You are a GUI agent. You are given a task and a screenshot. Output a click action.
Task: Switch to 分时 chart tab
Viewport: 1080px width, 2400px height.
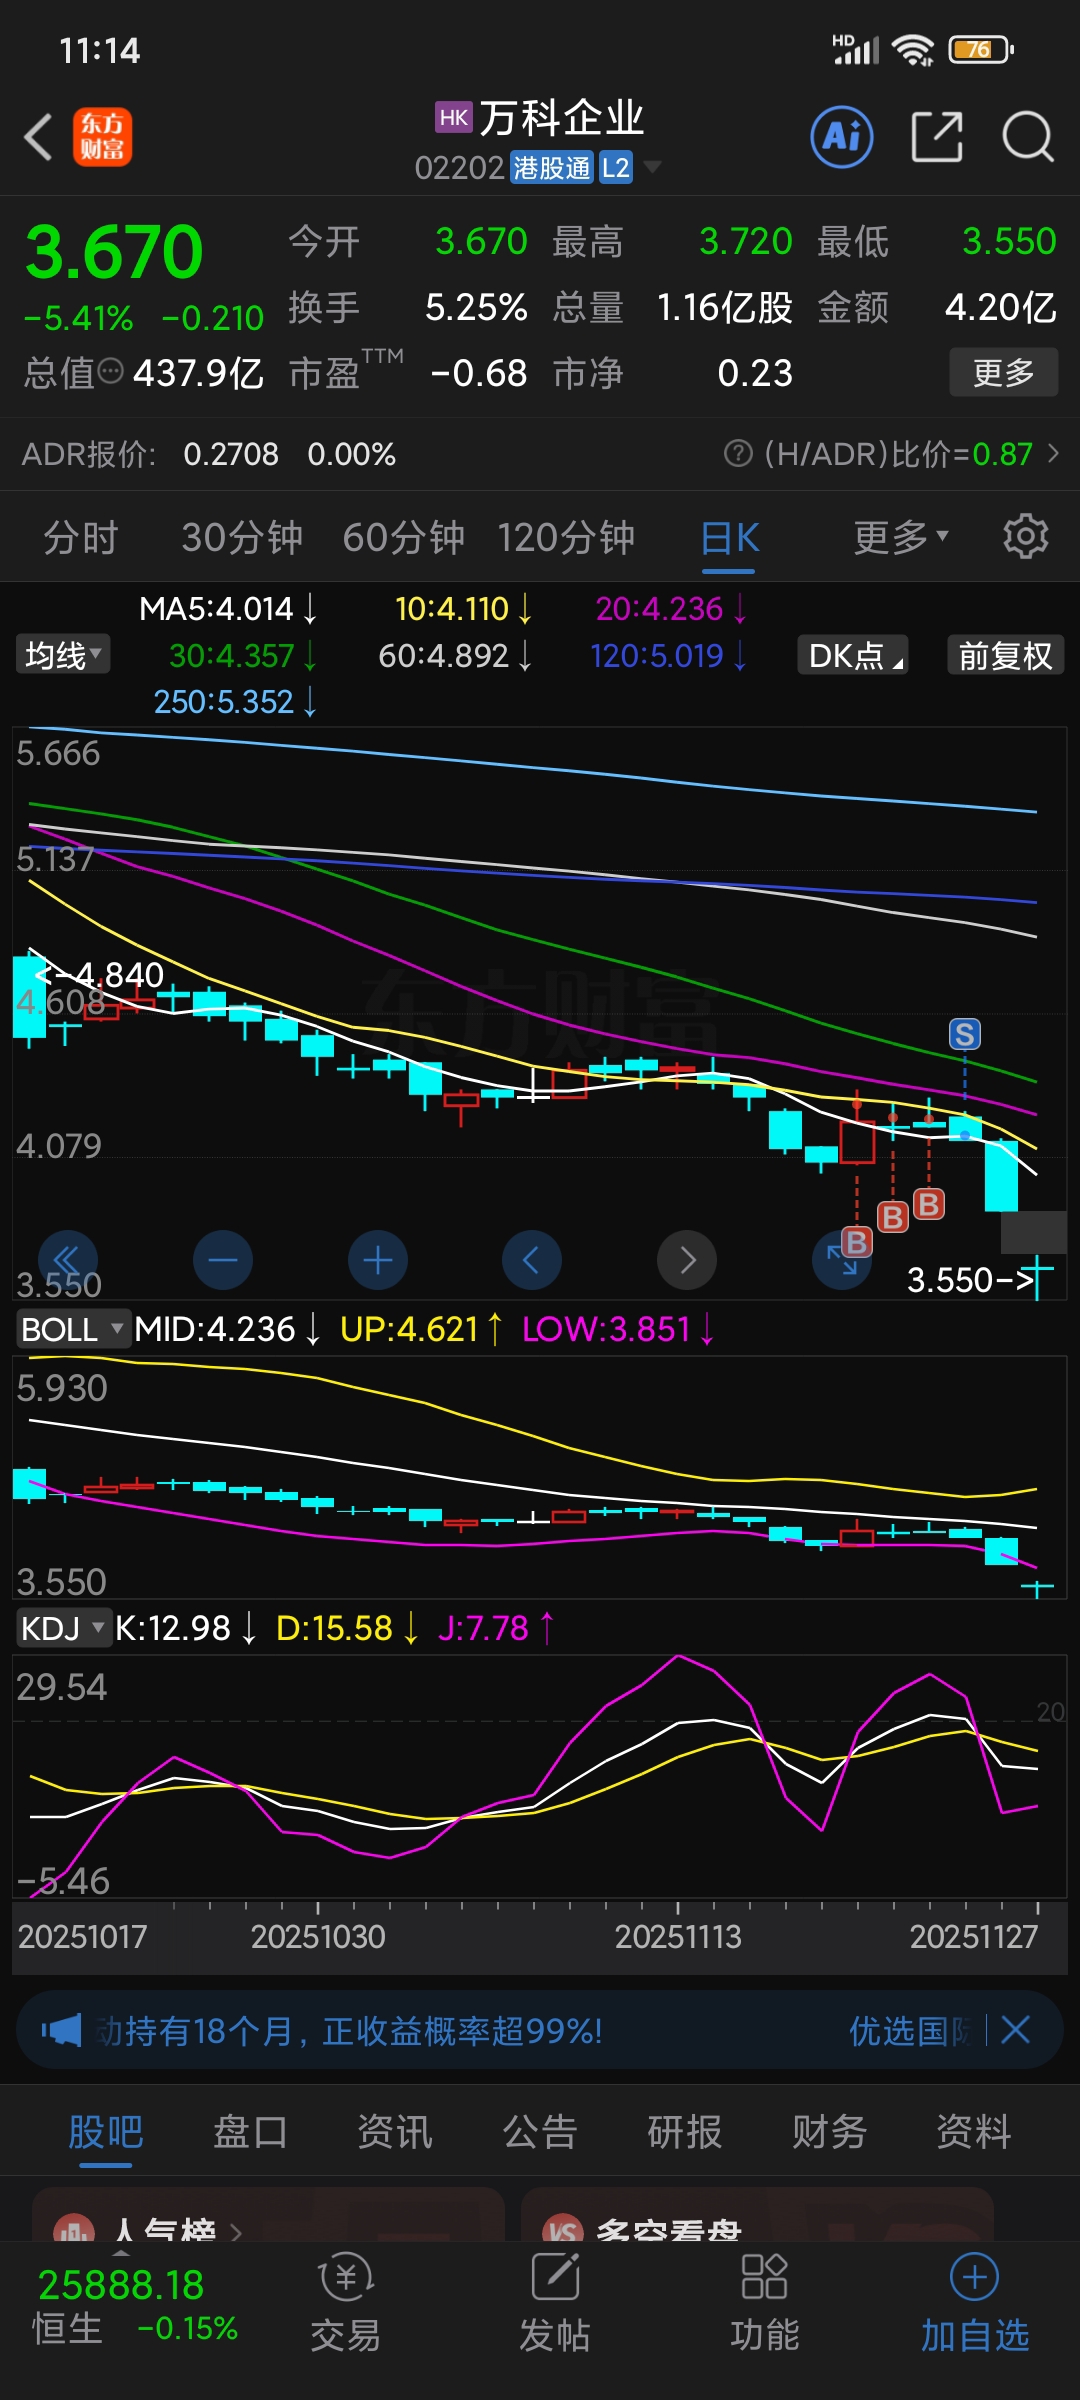80,537
